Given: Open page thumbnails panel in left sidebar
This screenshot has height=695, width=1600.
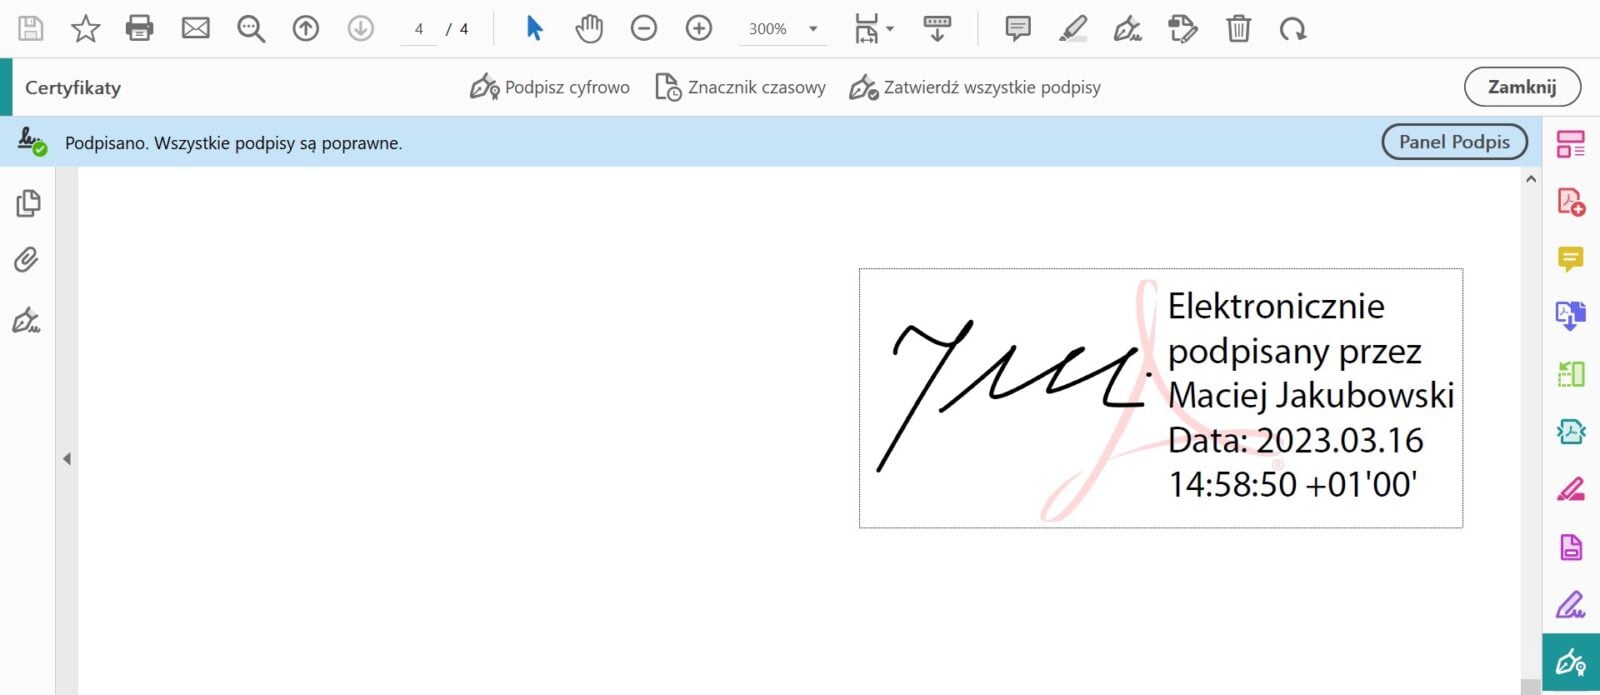Looking at the screenshot, I should click(28, 203).
